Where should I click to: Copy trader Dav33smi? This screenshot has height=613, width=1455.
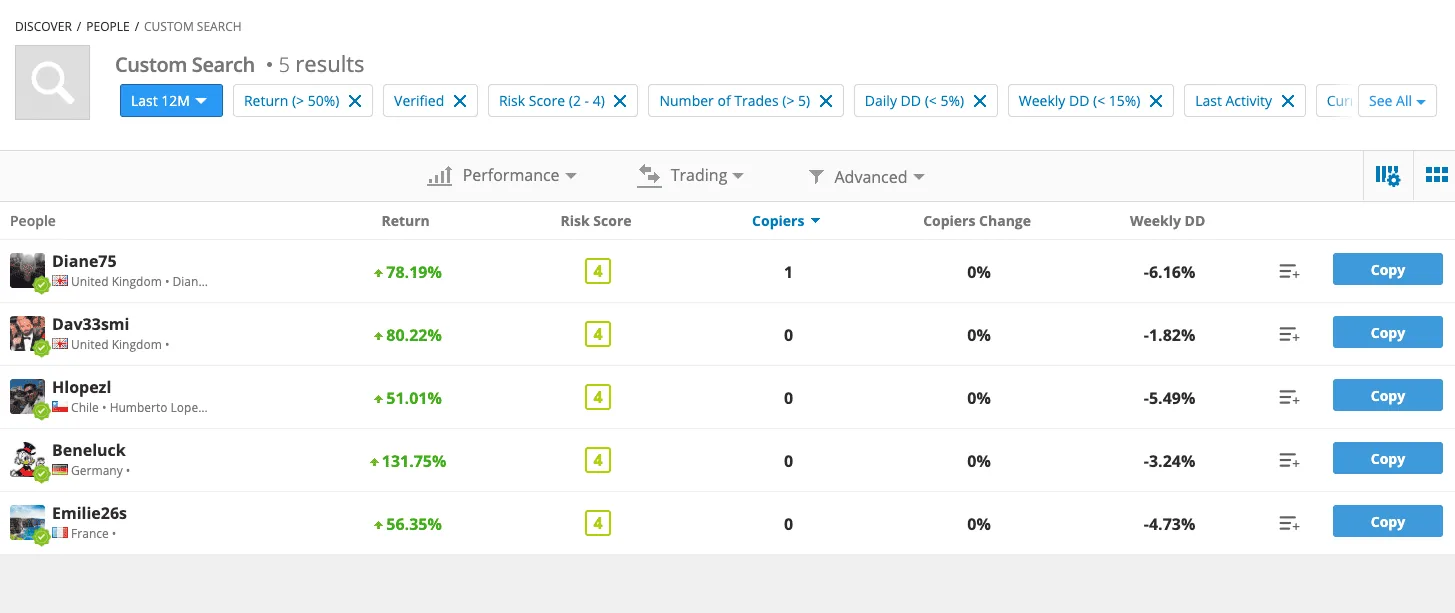coord(1387,333)
